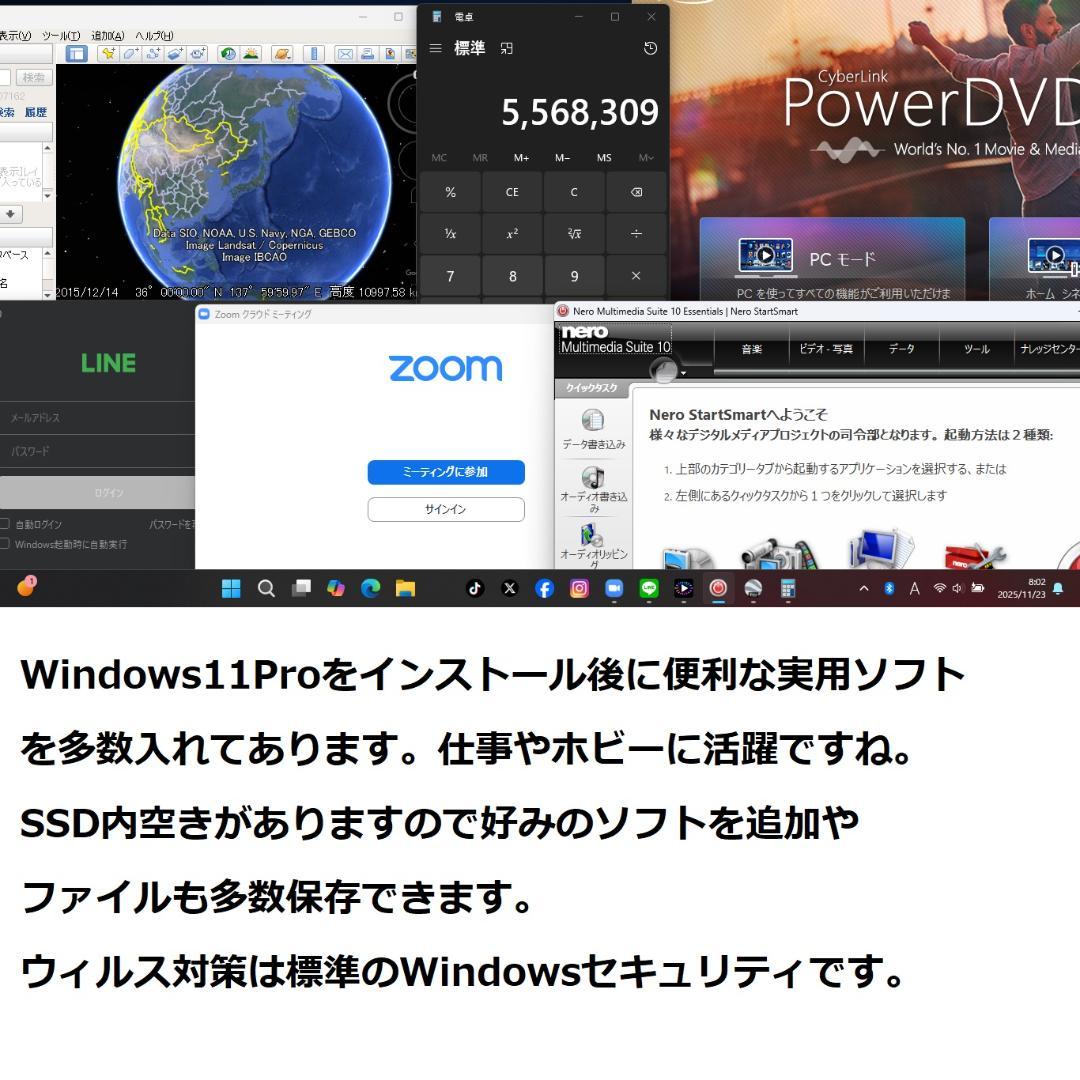Show hidden tray icons chevron
Image resolution: width=1080 pixels, height=1080 pixels.
(x=864, y=588)
